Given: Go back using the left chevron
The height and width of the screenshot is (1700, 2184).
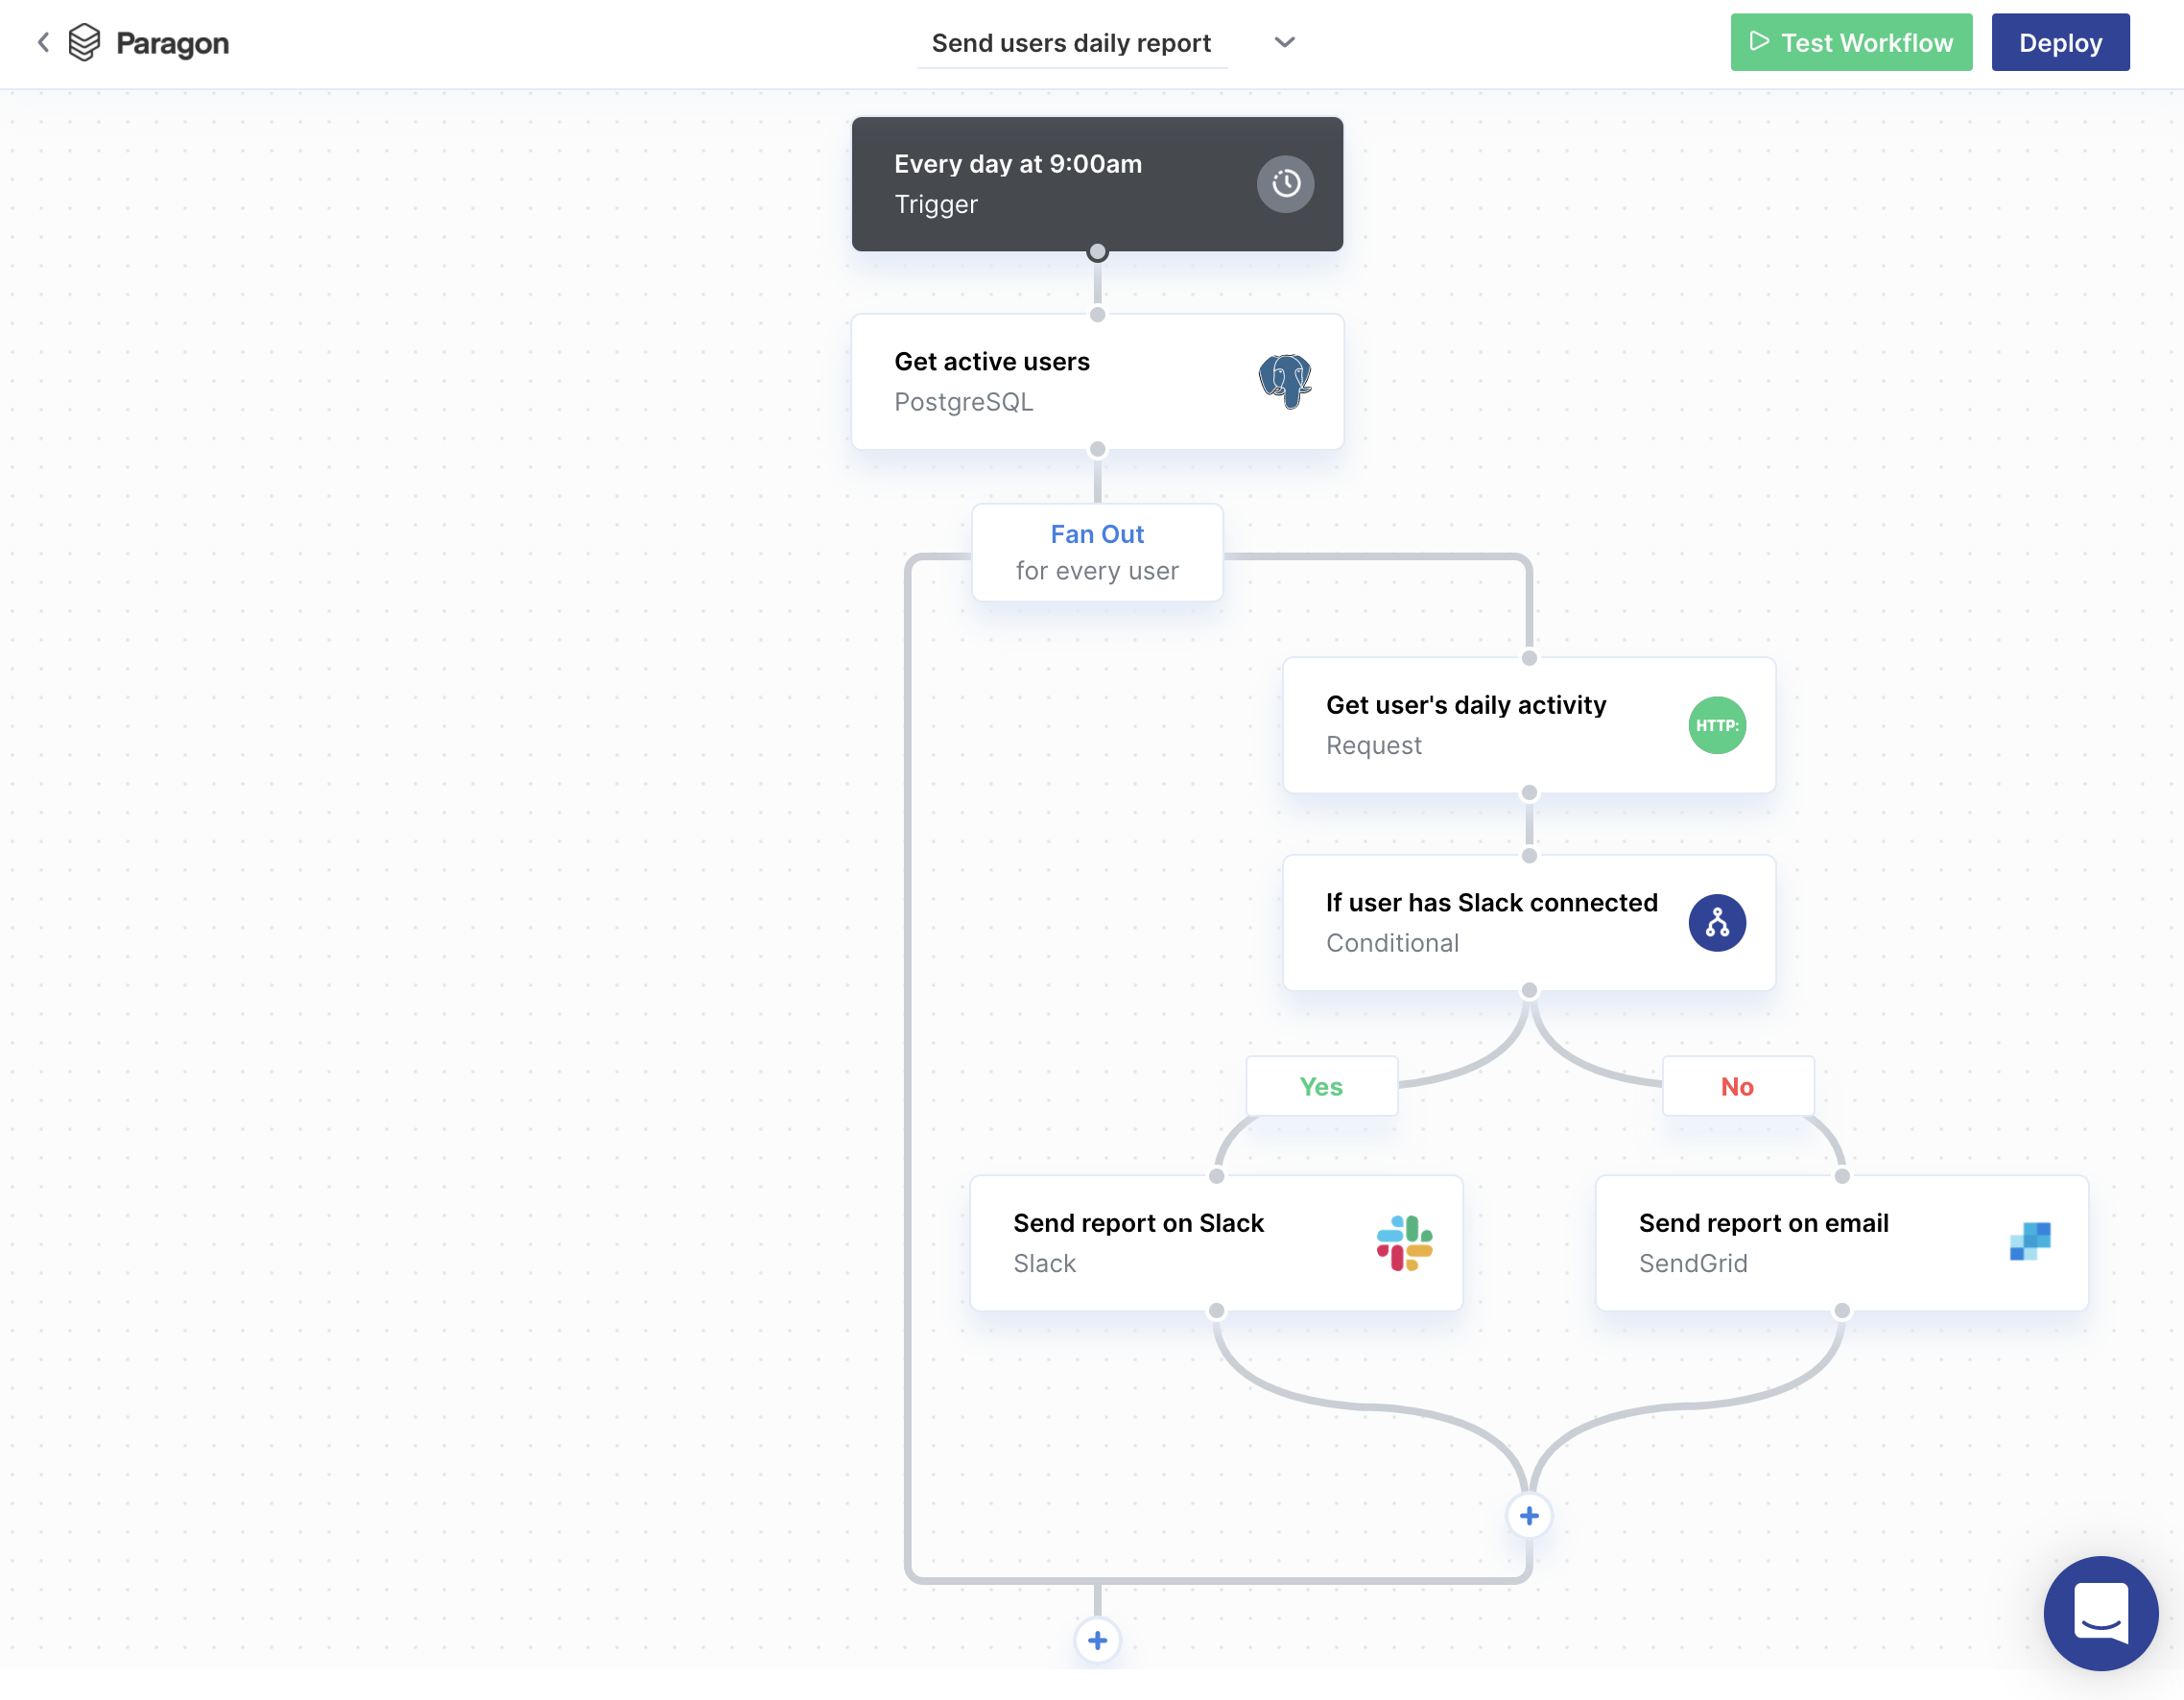Looking at the screenshot, I should (x=43, y=43).
